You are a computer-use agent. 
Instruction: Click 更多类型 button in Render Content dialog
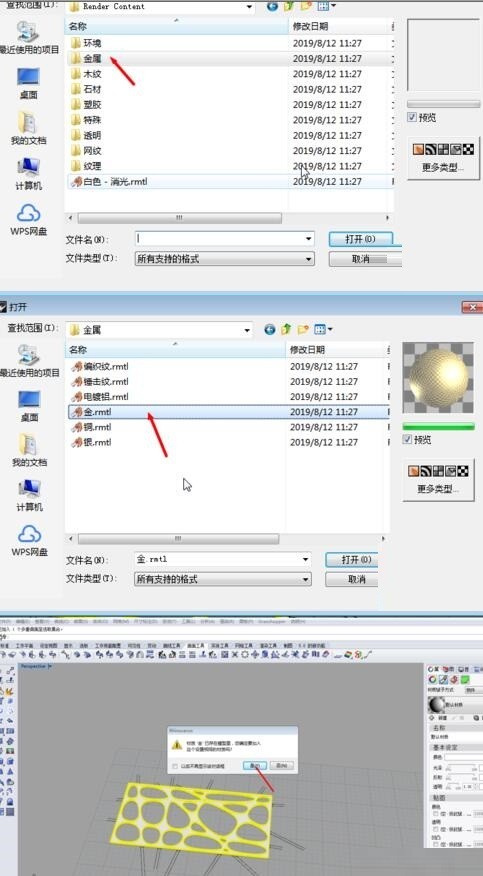443,158
